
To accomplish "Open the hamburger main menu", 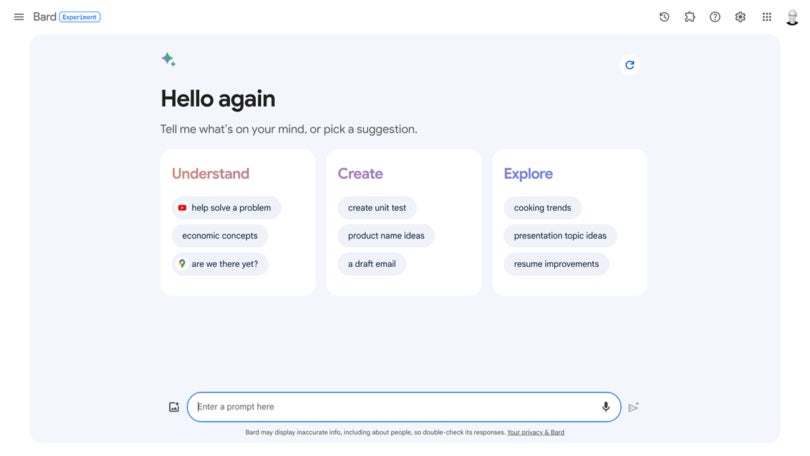I will (x=19, y=17).
